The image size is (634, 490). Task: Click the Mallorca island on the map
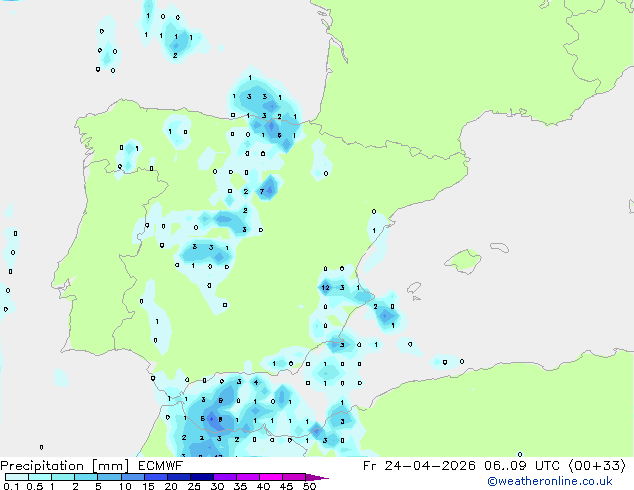[464, 261]
